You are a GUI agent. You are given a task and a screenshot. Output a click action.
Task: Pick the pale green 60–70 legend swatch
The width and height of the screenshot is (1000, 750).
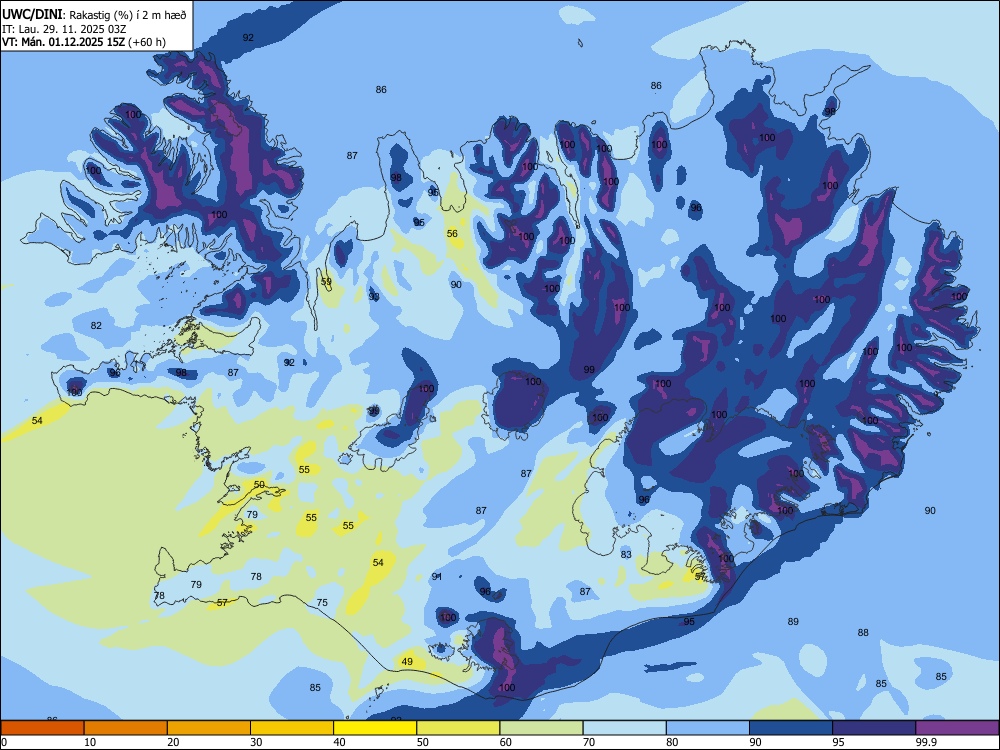click(541, 728)
